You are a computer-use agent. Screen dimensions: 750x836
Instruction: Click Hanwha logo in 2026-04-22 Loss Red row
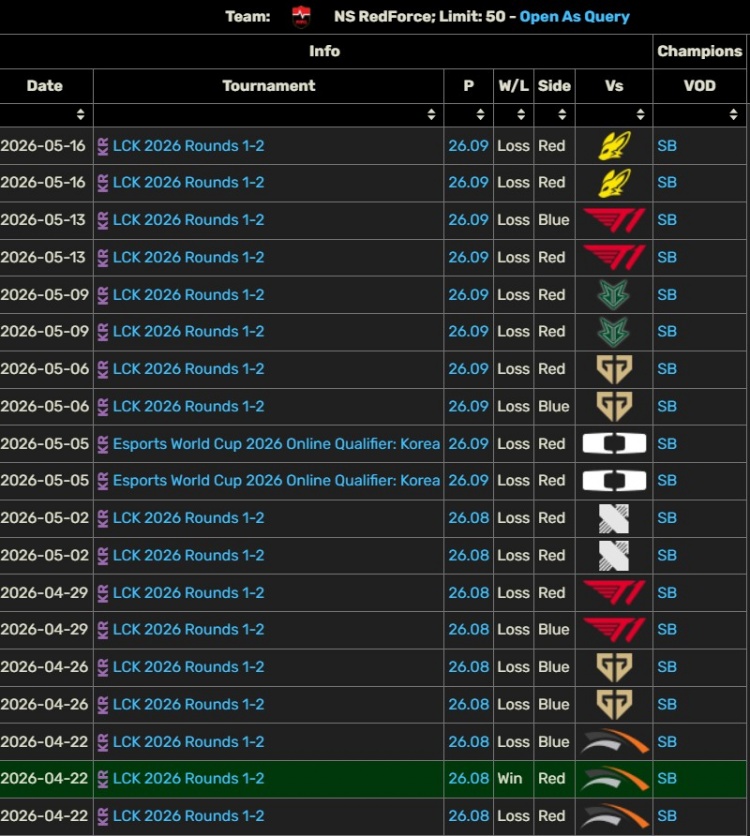pos(614,816)
